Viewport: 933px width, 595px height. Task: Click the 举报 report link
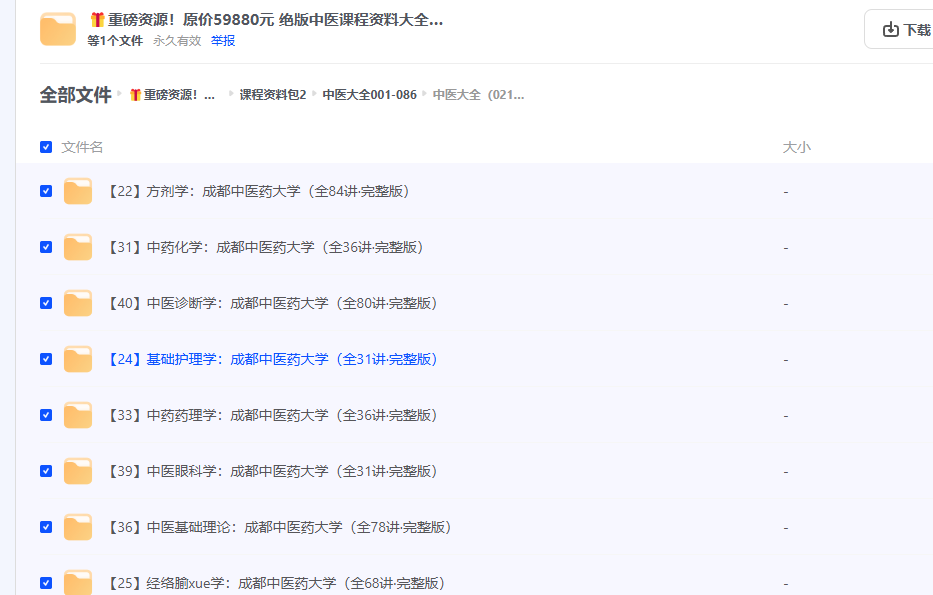pos(223,40)
